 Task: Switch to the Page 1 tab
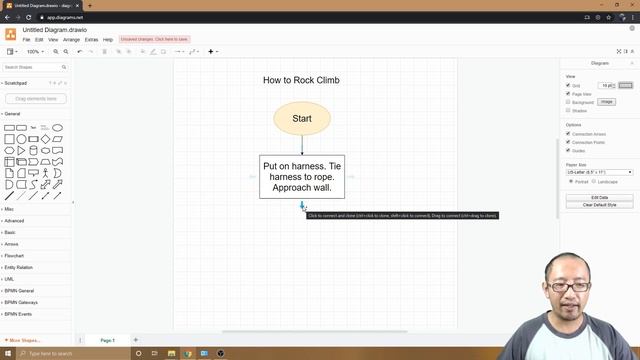(107, 340)
